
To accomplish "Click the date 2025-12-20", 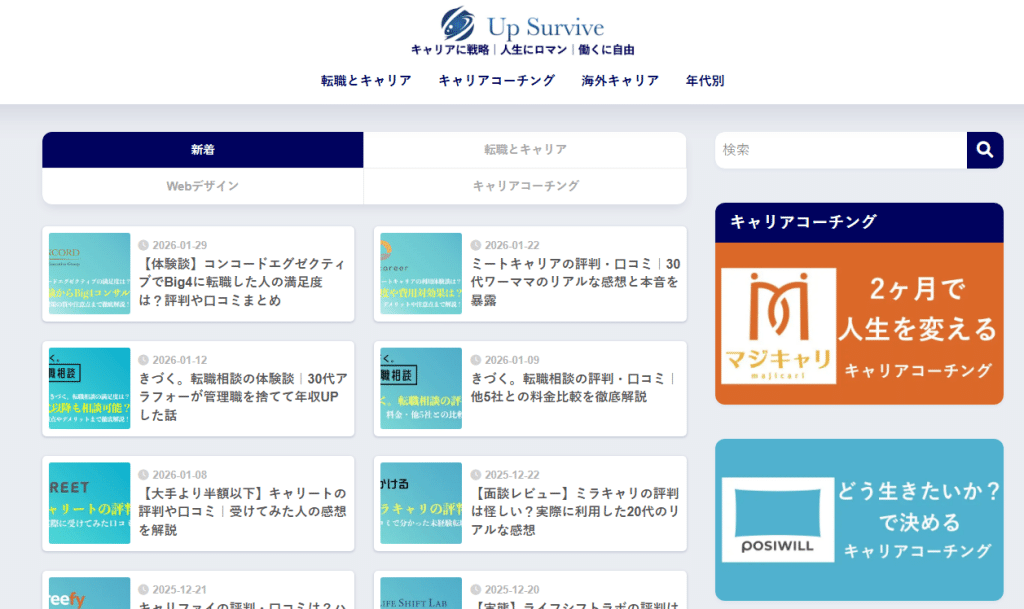I will click(512, 590).
